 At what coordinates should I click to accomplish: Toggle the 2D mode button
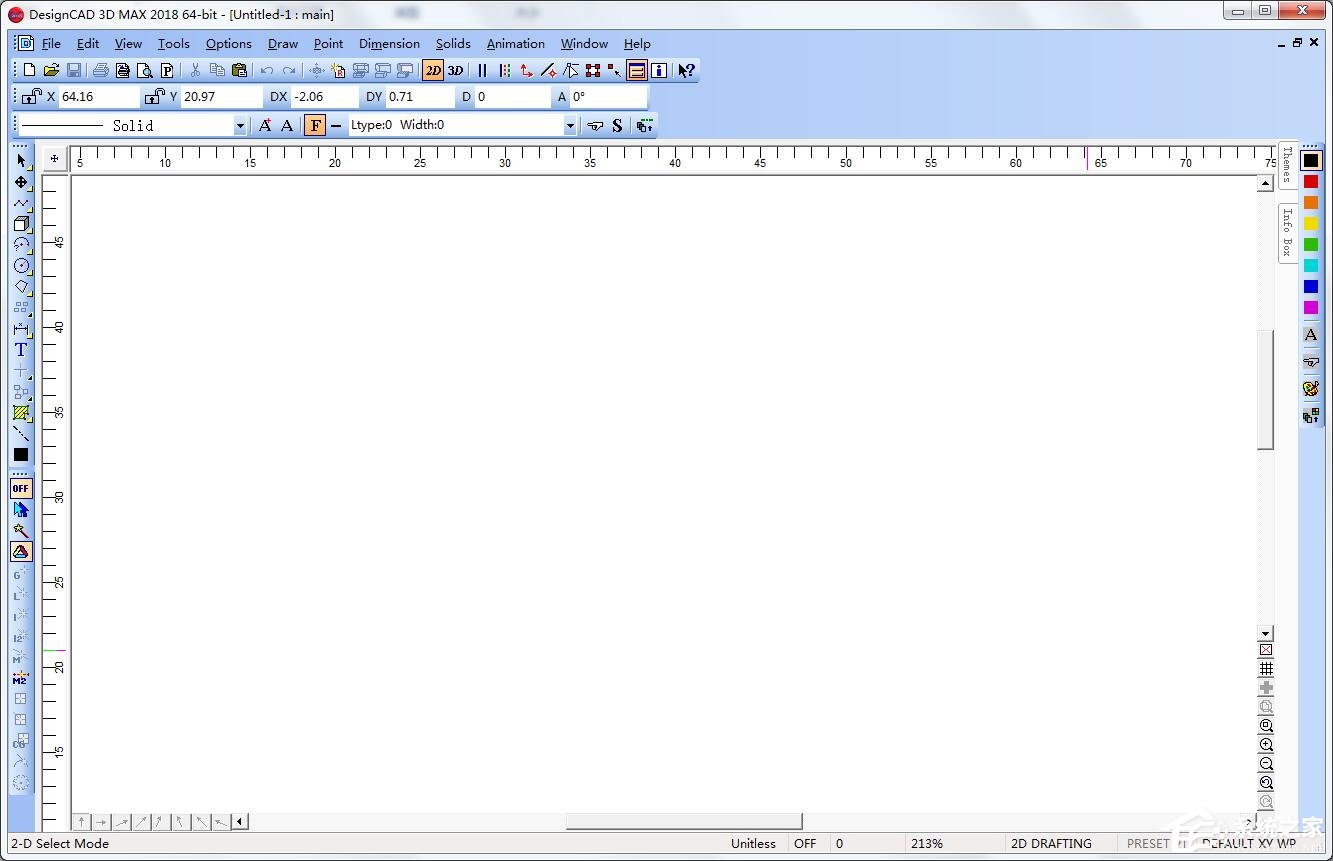click(432, 70)
